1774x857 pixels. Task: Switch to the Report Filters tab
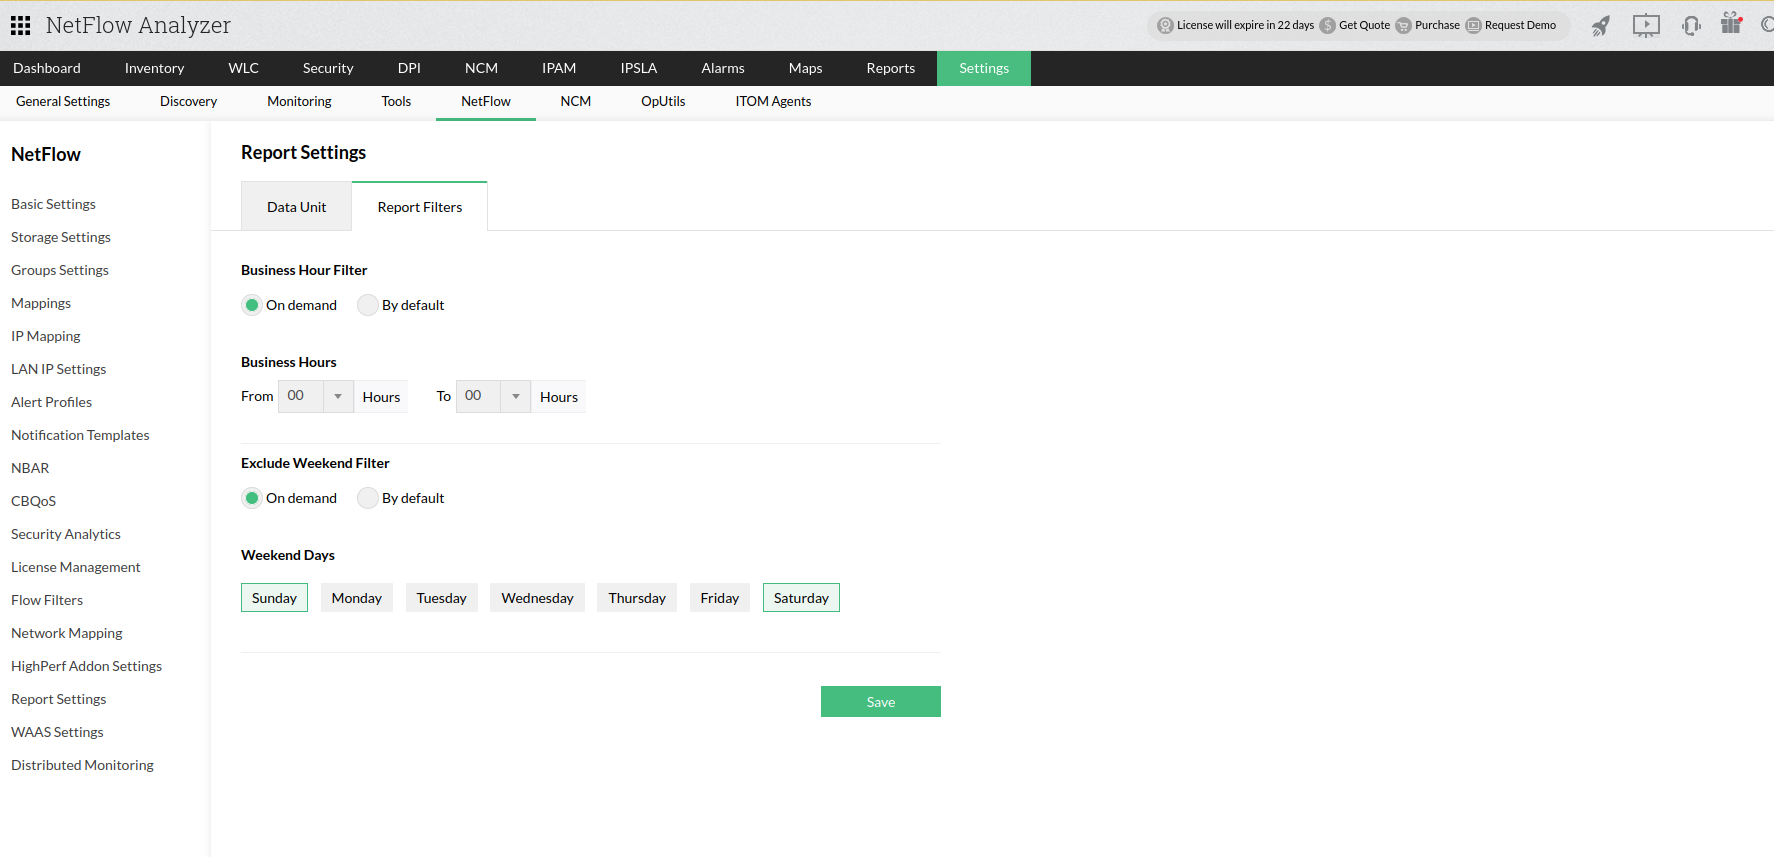pyautogui.click(x=420, y=207)
